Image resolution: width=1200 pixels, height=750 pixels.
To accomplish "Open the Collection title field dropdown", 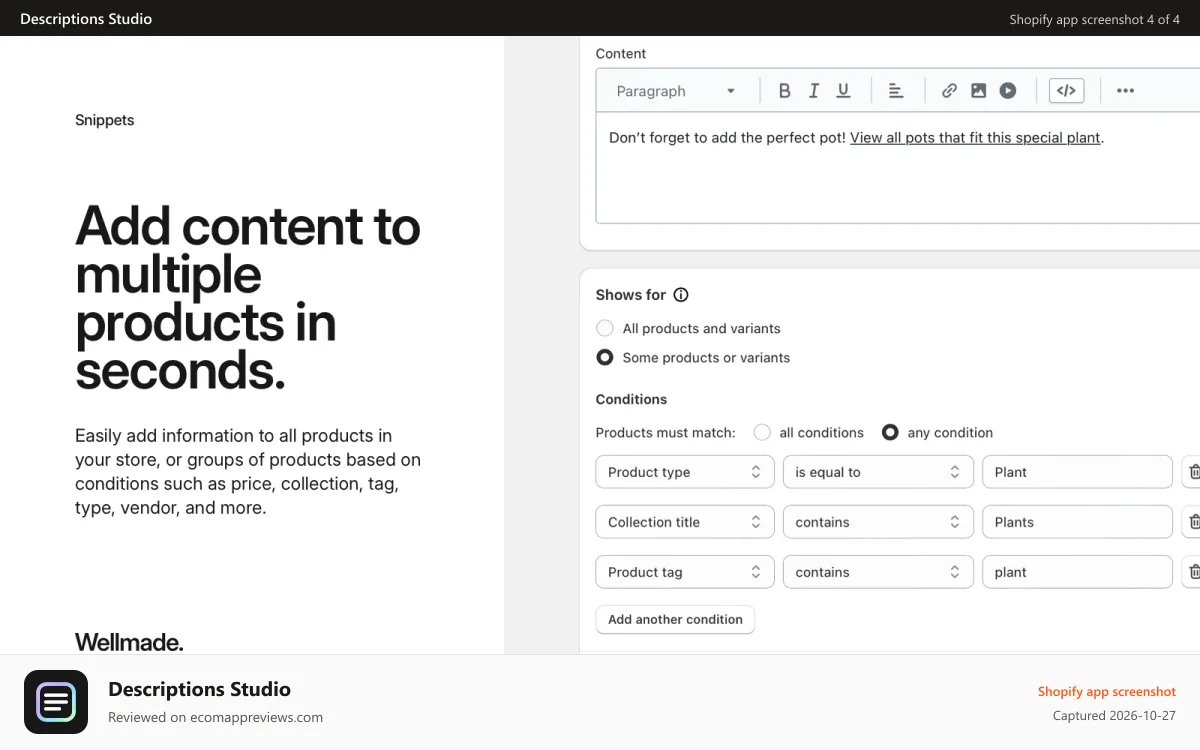I will tap(685, 522).
